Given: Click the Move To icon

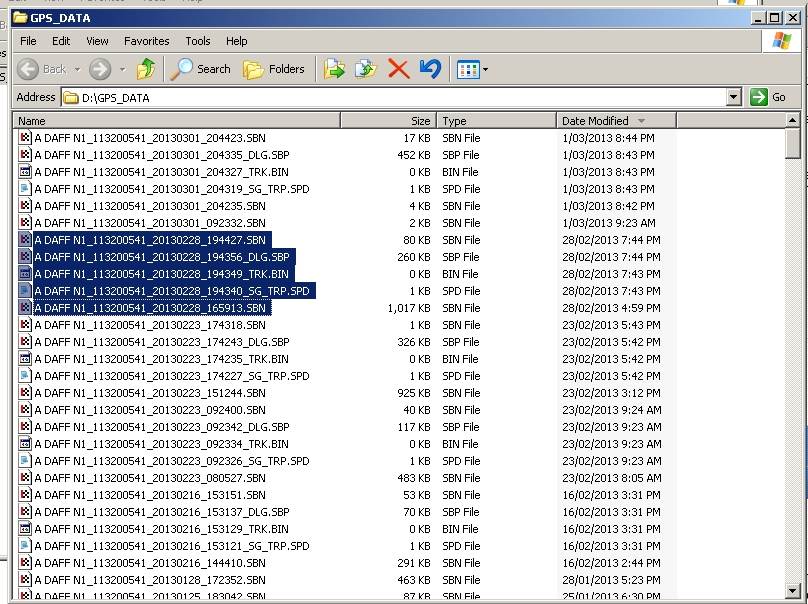Looking at the screenshot, I should pyautogui.click(x=334, y=69).
